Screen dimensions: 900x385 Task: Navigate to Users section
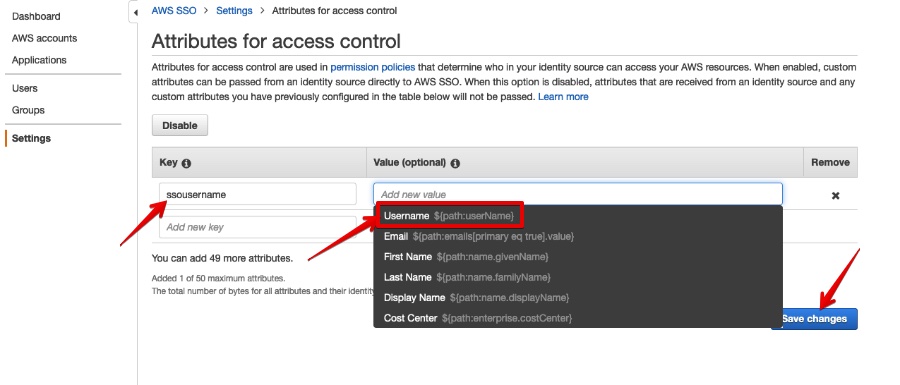25,88
